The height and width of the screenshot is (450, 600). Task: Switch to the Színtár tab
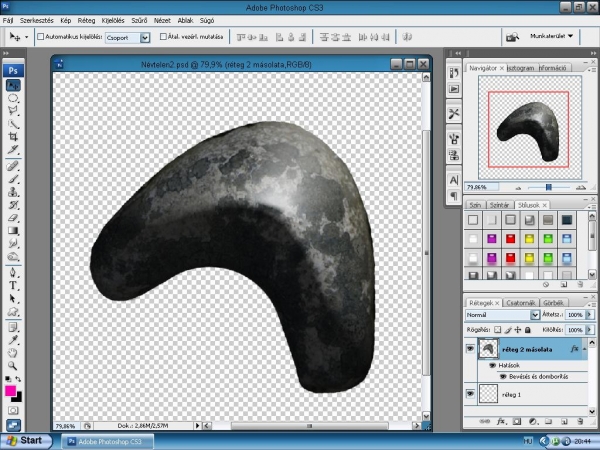point(499,205)
